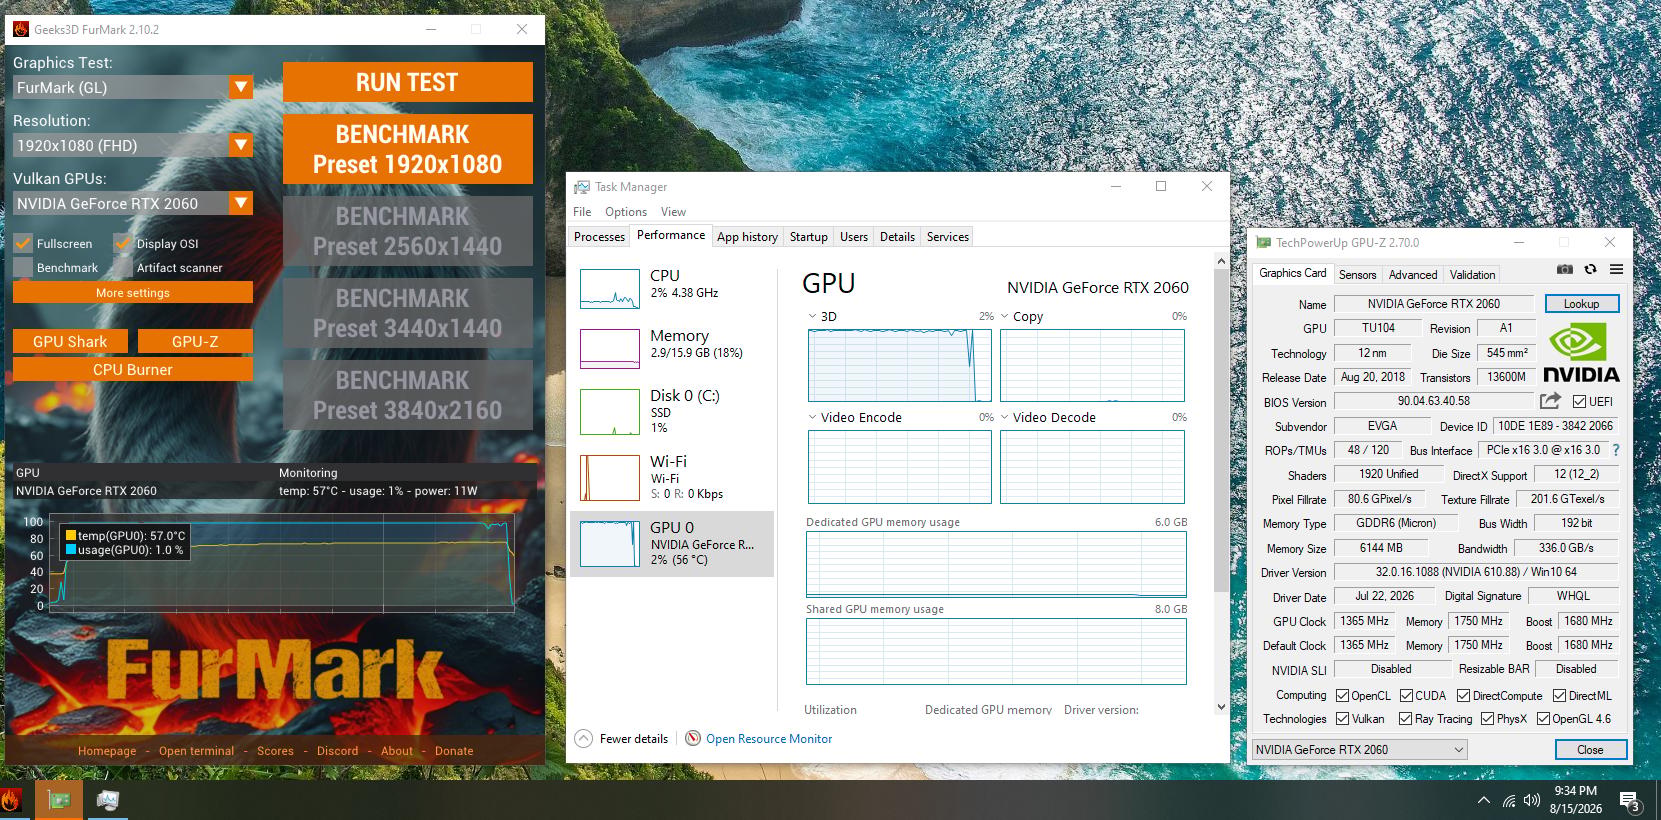
Task: Open the Discord link in FurMark
Action: [337, 751]
